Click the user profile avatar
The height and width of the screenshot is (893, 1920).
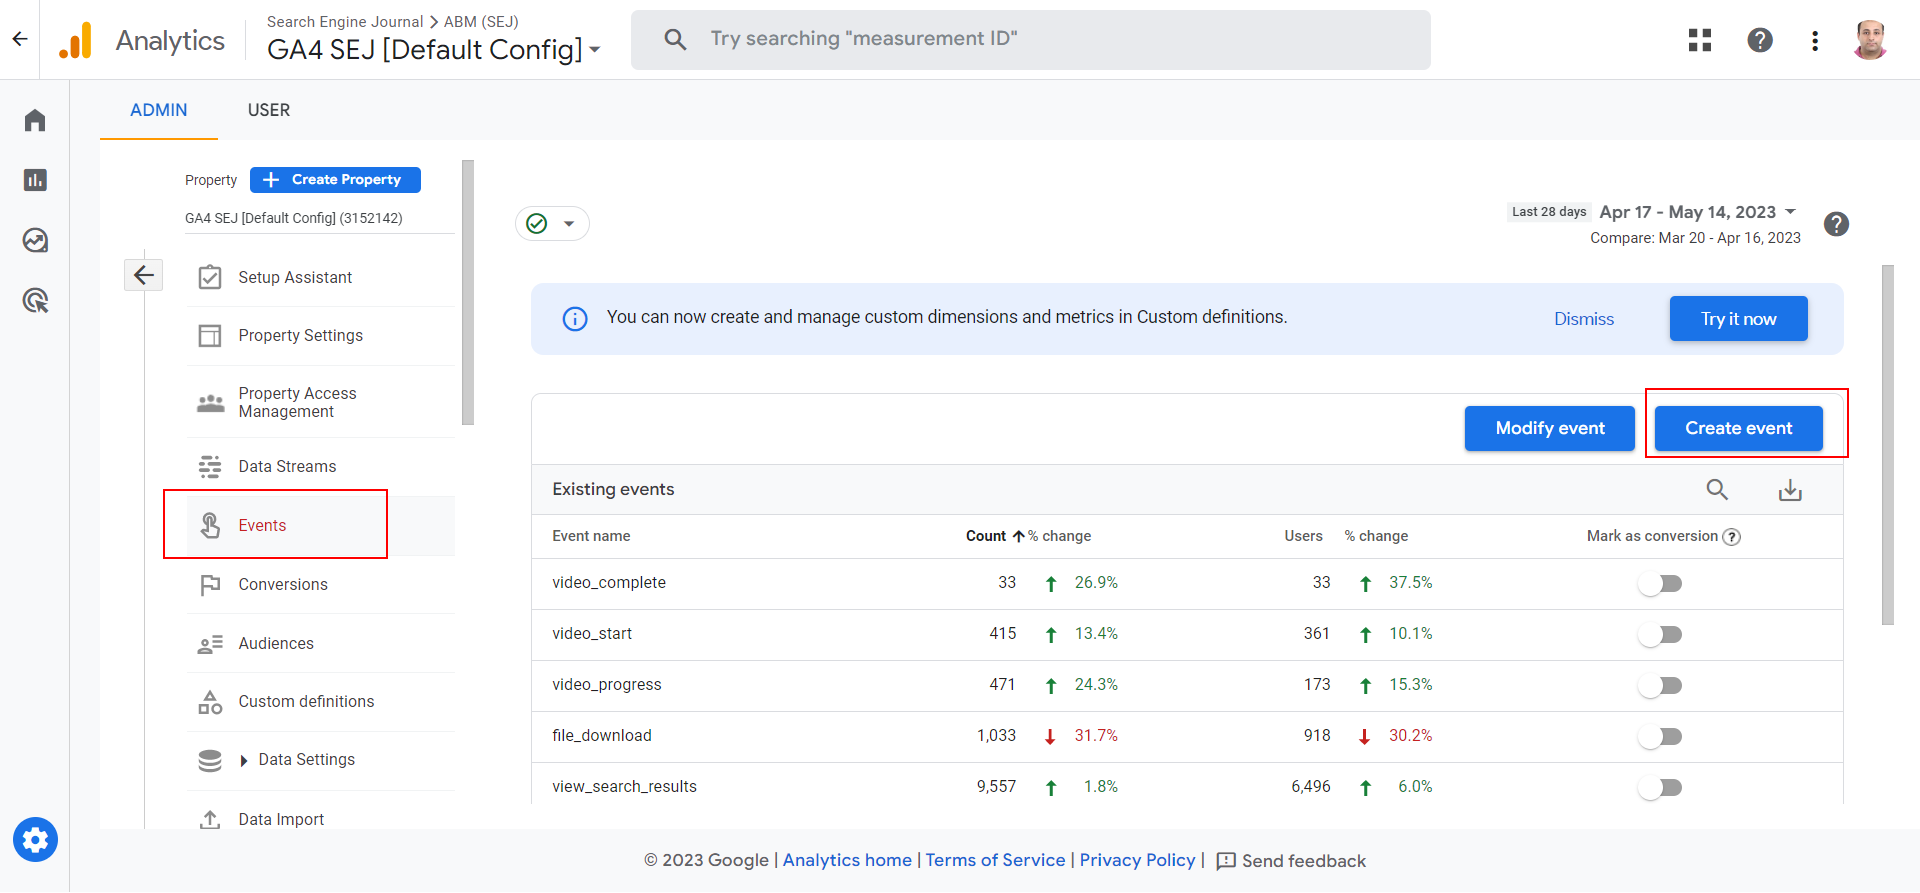(1870, 40)
